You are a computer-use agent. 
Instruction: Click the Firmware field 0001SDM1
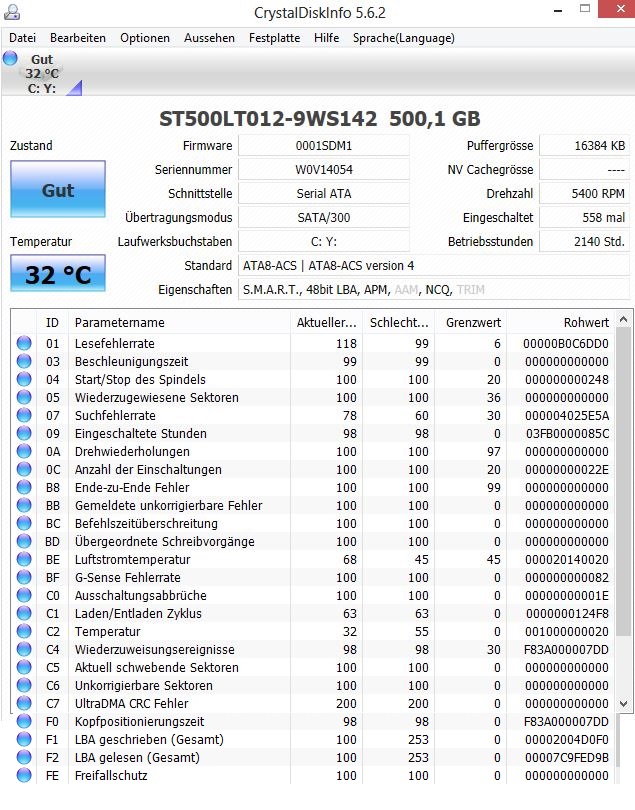[323, 146]
